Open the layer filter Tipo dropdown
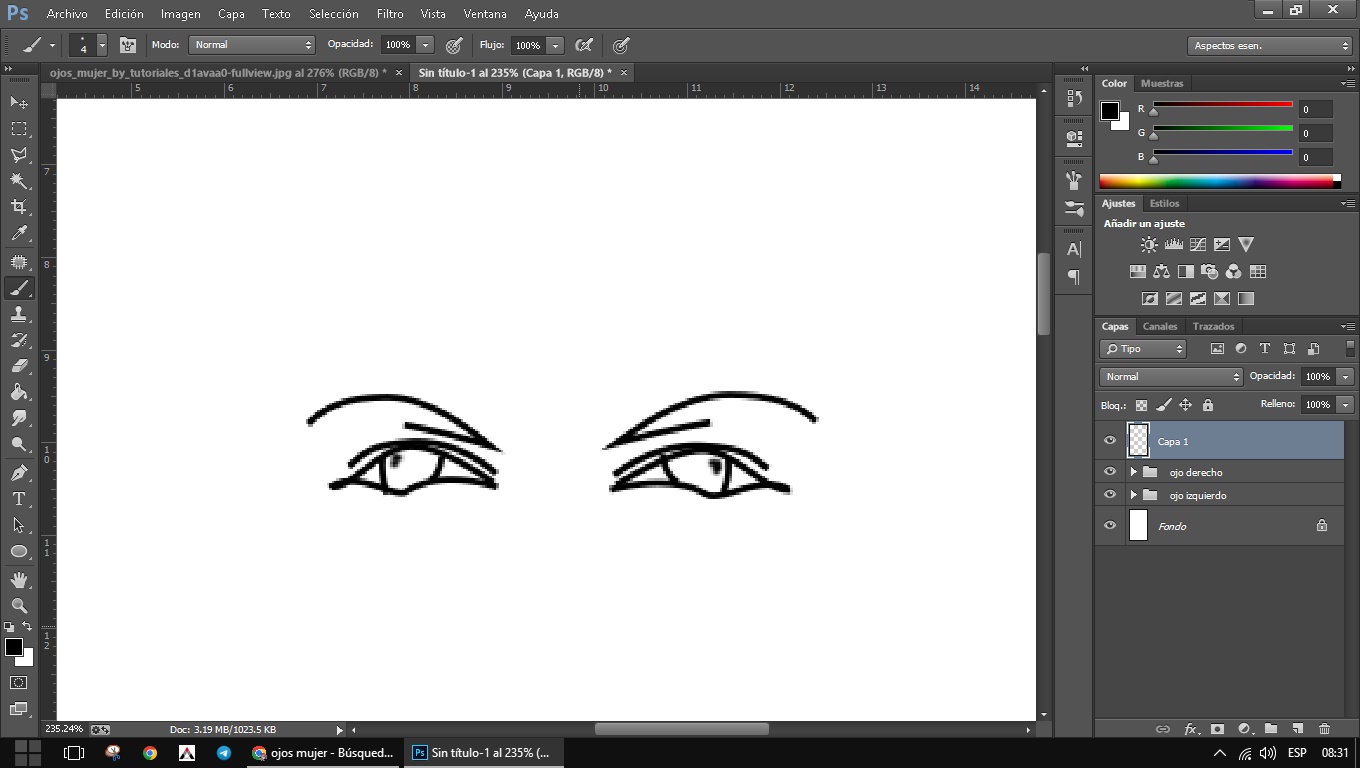1360x768 pixels. pyautogui.click(x=1143, y=349)
